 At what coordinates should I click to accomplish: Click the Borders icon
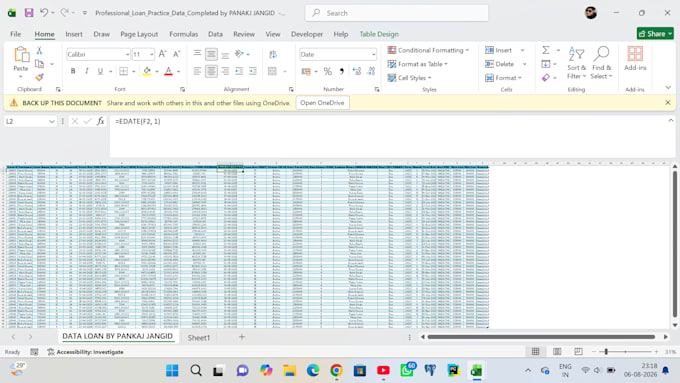click(x=124, y=71)
